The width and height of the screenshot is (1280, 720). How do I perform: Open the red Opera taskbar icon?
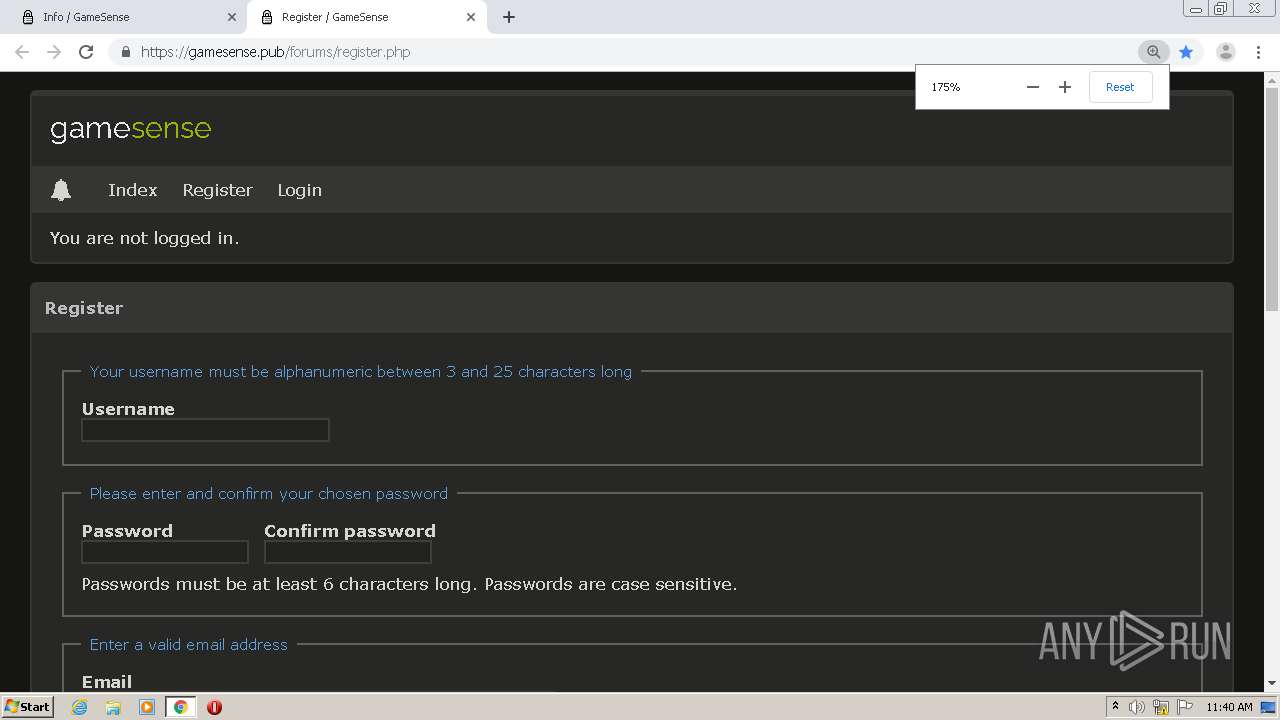click(214, 707)
